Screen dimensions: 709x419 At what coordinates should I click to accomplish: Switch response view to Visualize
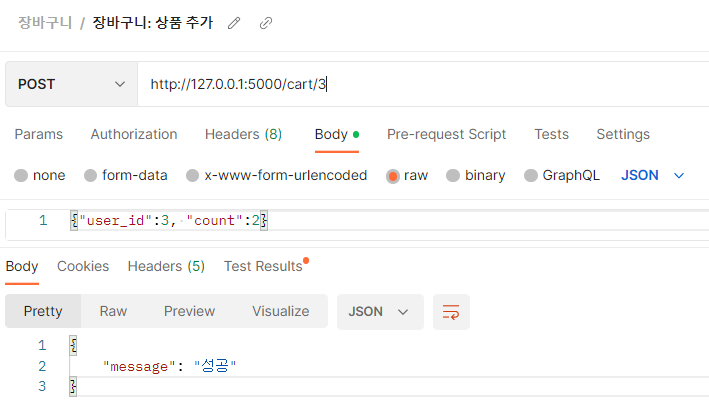281,311
